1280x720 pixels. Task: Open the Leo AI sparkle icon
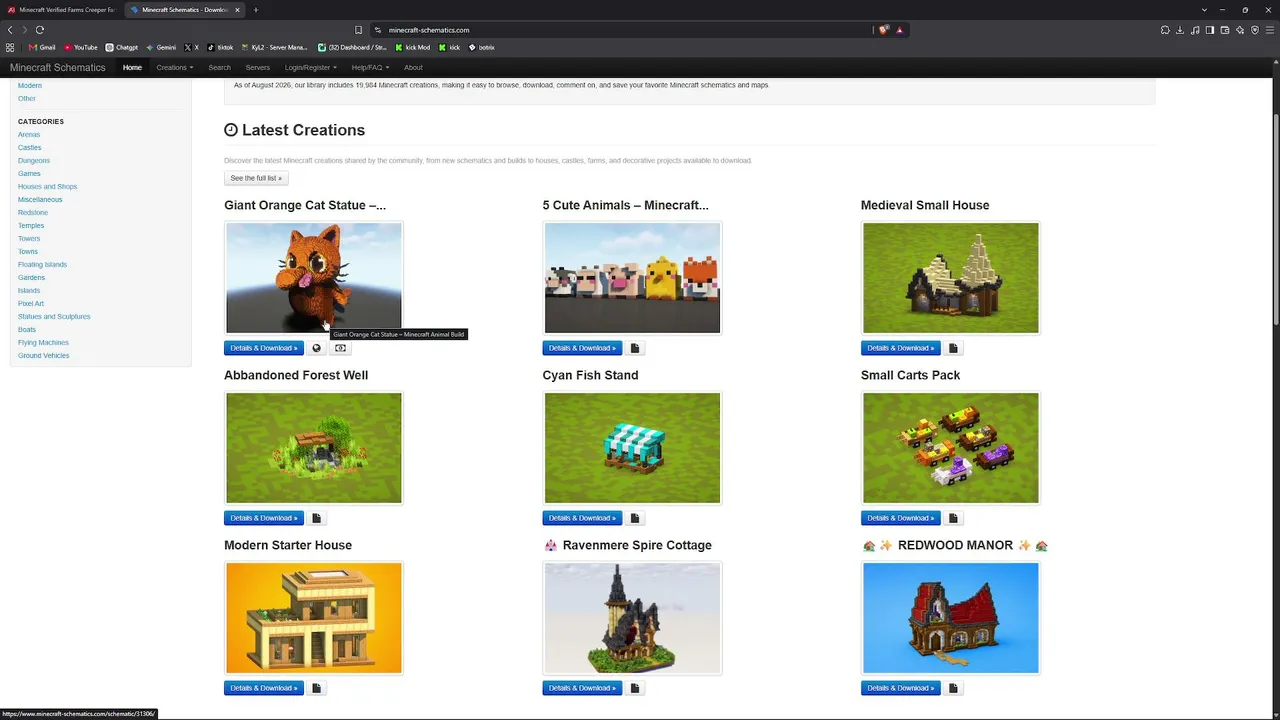[1240, 30]
